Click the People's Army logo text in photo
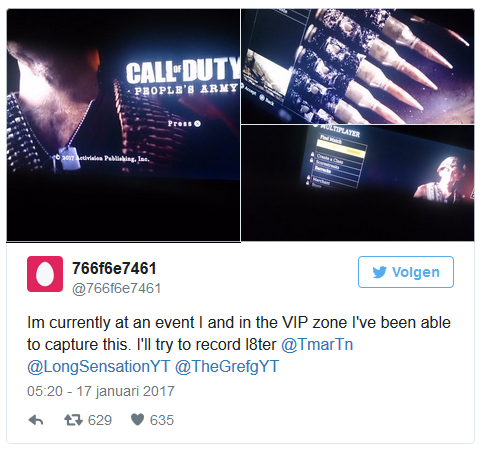 pos(187,89)
